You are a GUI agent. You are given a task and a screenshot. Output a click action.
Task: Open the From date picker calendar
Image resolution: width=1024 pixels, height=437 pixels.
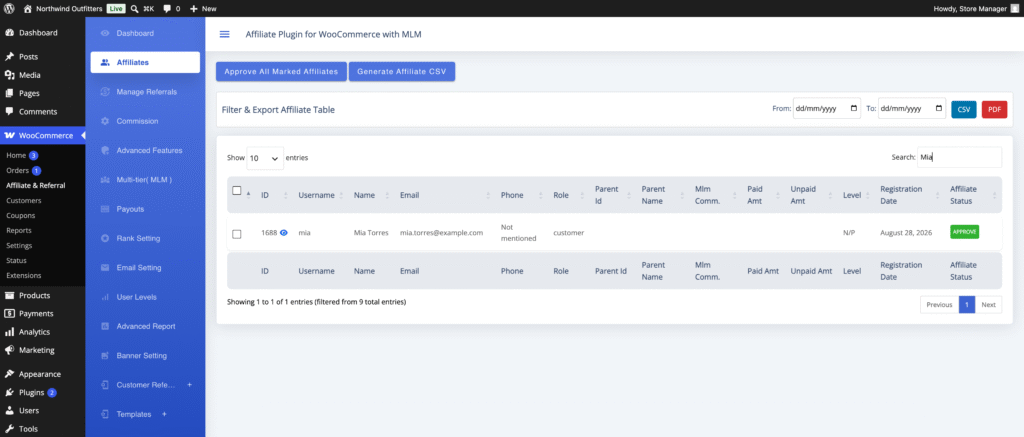coord(854,109)
